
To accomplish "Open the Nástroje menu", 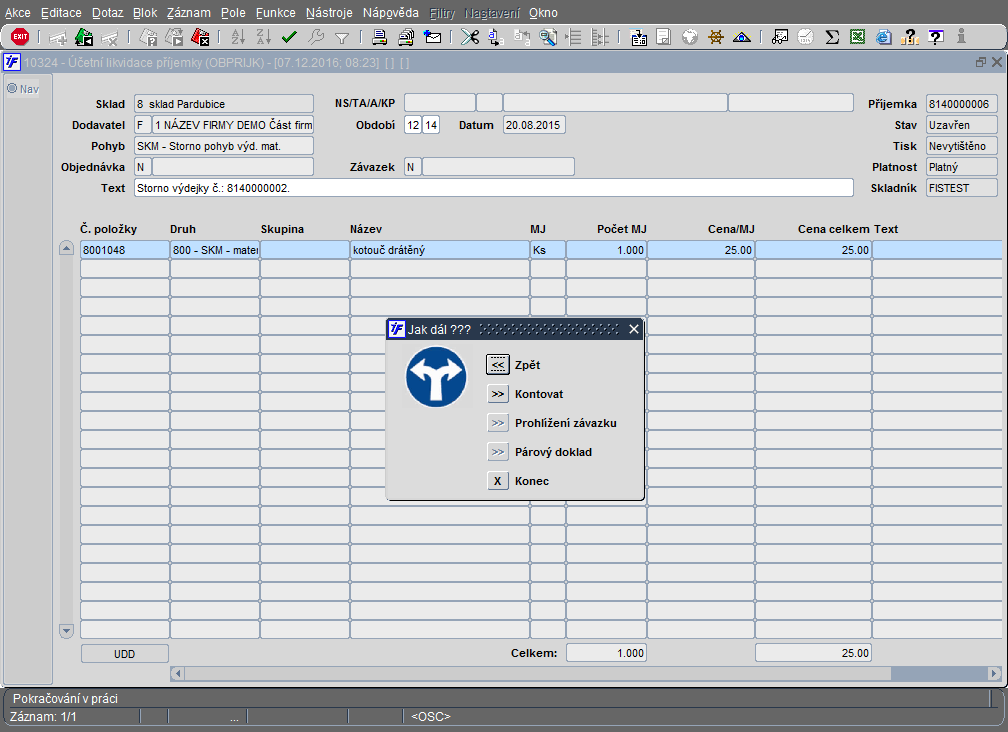I will tap(329, 13).
